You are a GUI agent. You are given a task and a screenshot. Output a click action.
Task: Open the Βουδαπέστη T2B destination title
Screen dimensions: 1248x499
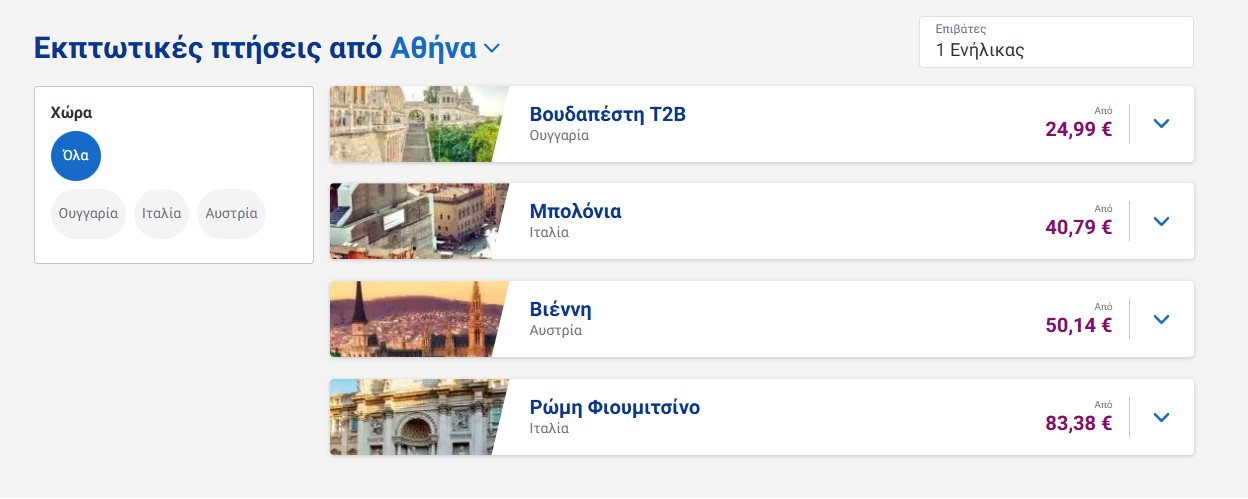click(607, 114)
